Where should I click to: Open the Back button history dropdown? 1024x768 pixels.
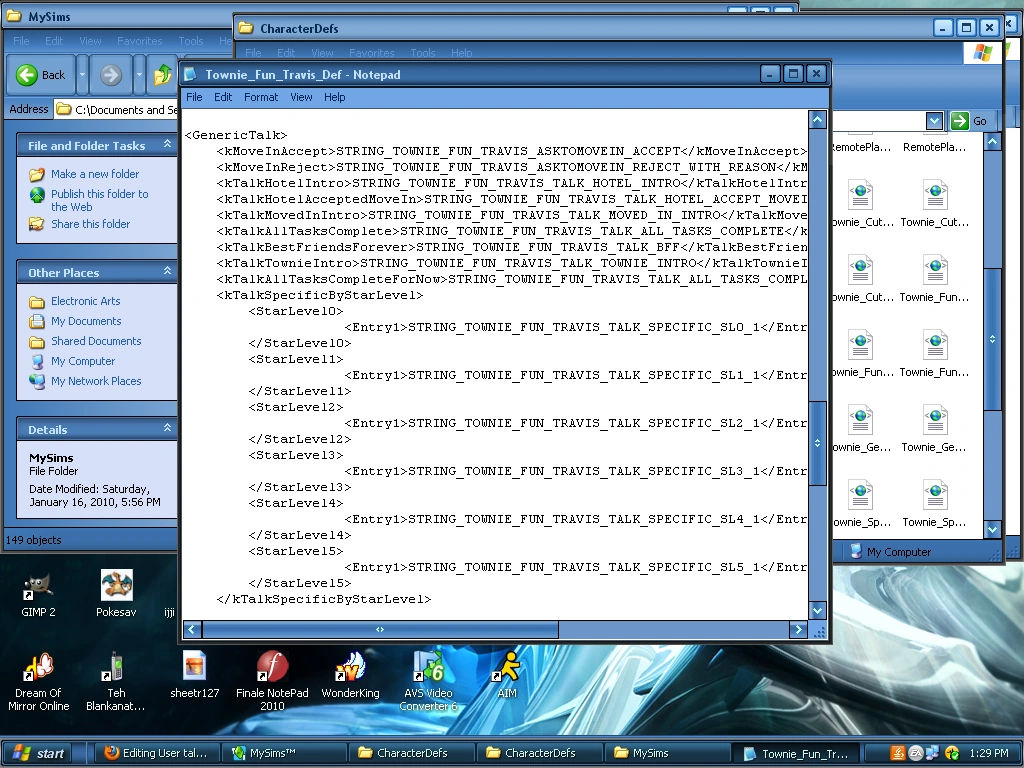(x=82, y=75)
